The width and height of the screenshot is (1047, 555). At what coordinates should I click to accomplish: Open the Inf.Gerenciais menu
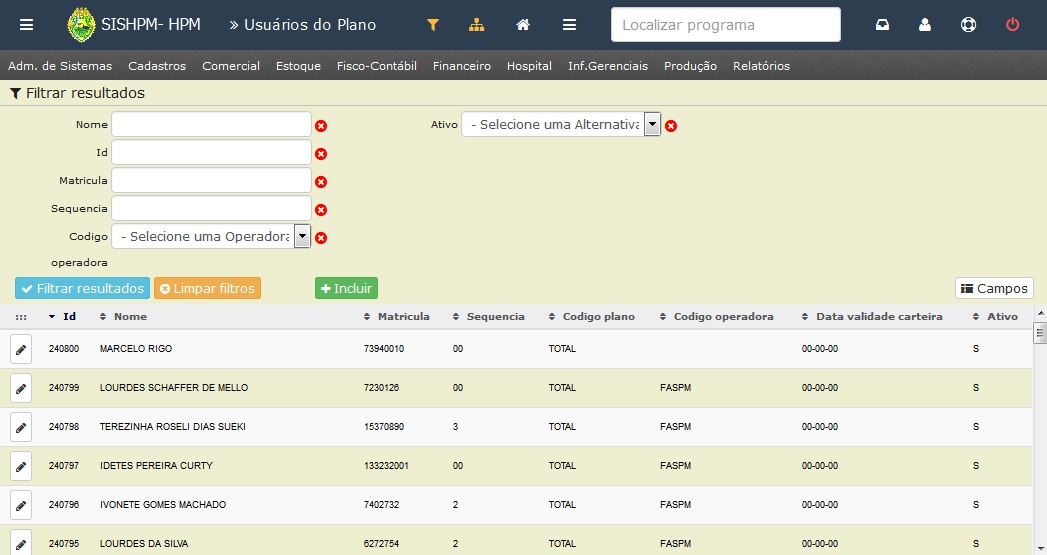pyautogui.click(x=608, y=65)
